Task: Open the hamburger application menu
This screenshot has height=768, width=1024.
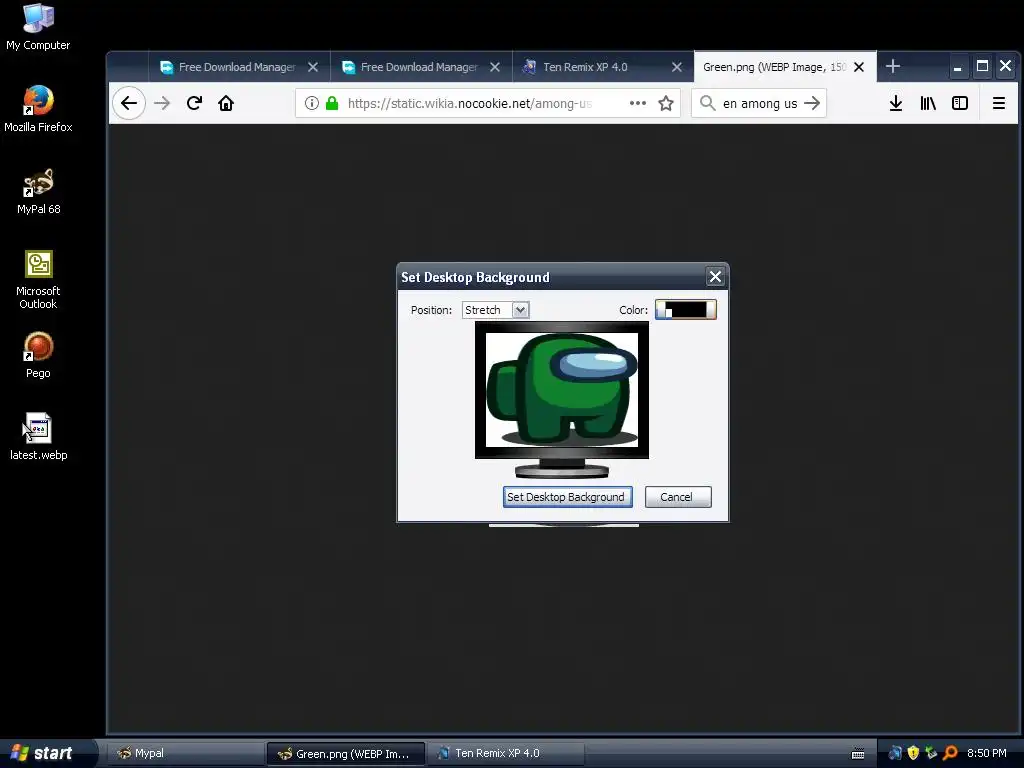Action: point(999,103)
